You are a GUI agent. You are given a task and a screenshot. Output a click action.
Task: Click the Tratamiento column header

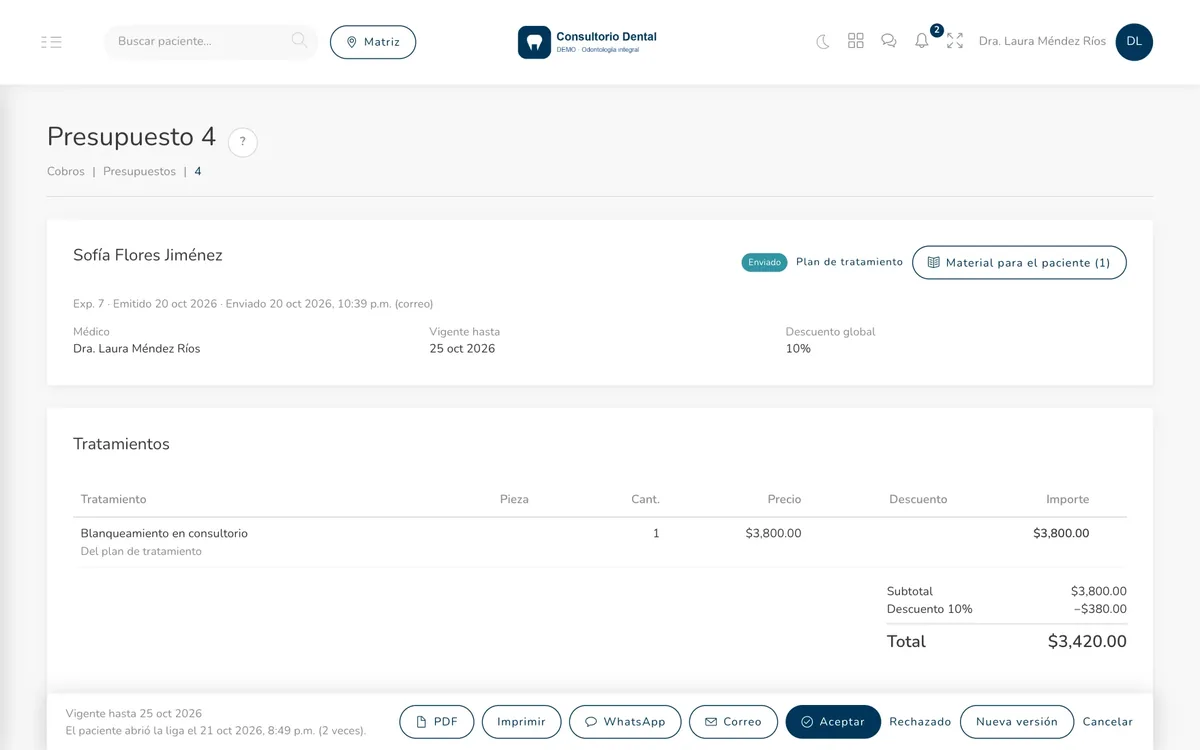114,499
